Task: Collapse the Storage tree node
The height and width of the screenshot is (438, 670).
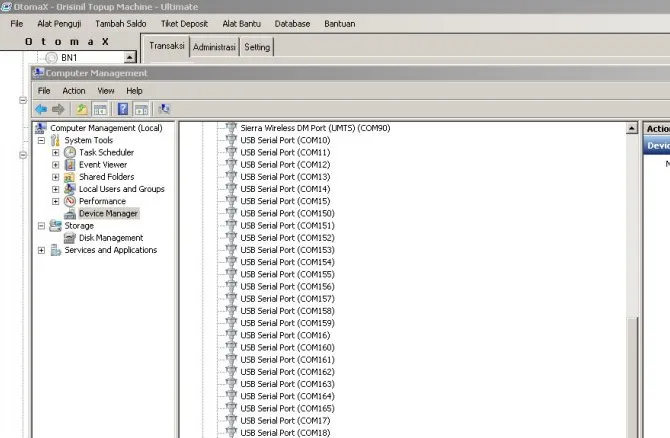Action: click(41, 226)
